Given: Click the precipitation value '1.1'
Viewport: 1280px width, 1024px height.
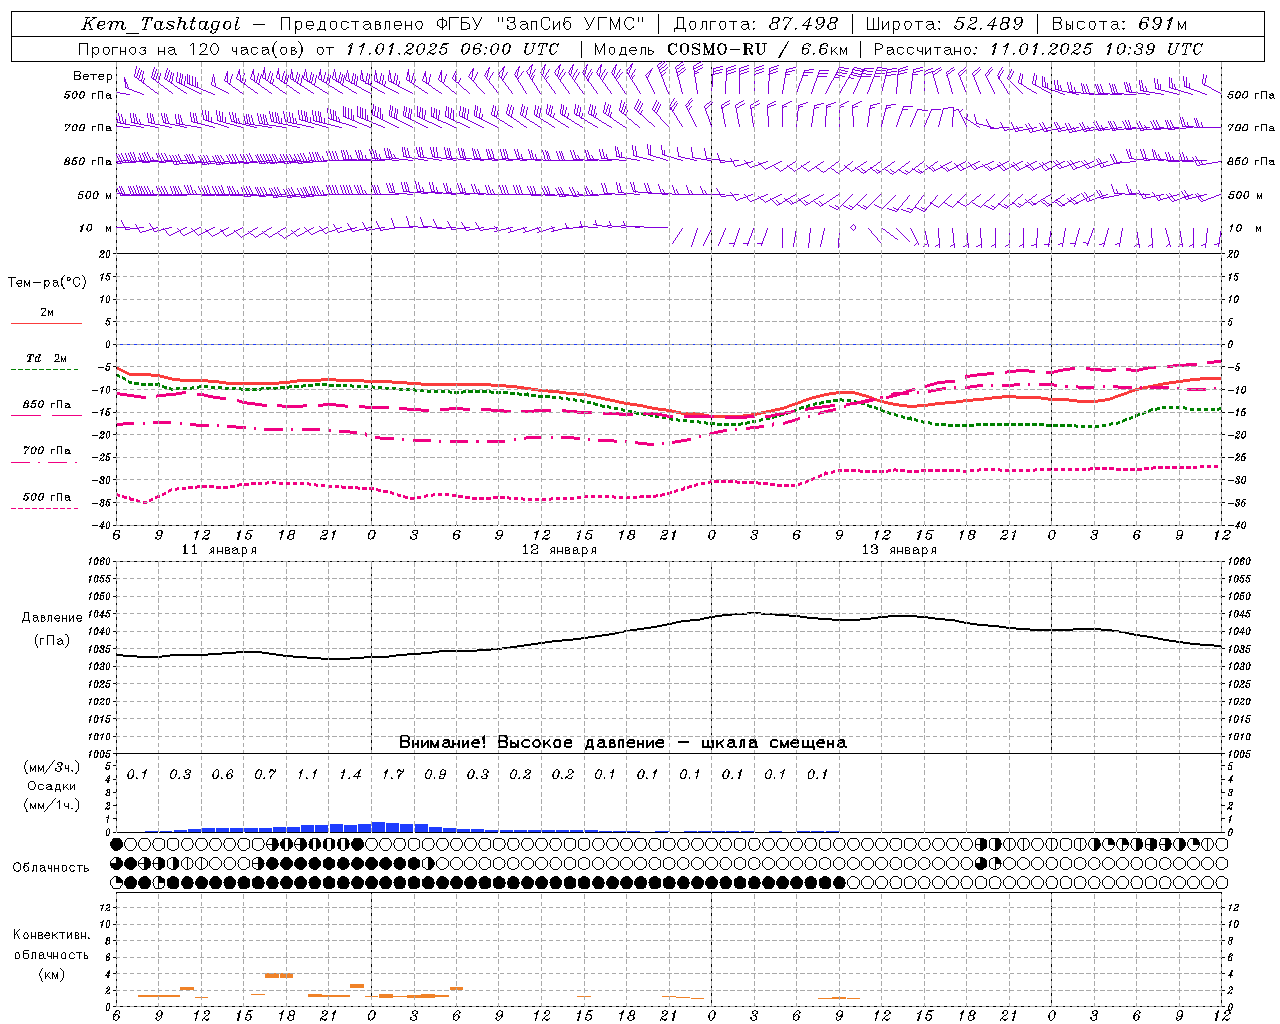Looking at the screenshot, I should coord(307,774).
